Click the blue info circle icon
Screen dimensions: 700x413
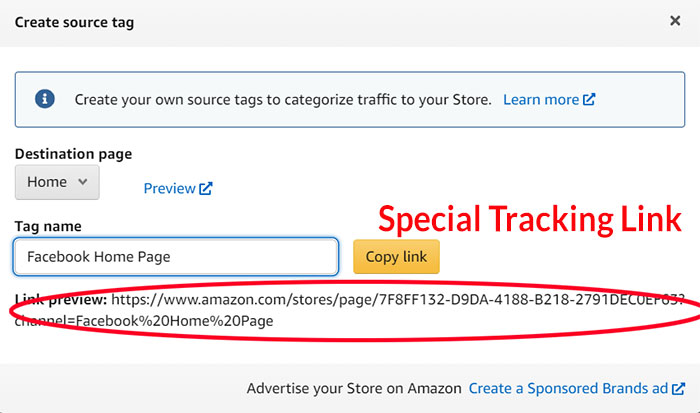click(45, 99)
